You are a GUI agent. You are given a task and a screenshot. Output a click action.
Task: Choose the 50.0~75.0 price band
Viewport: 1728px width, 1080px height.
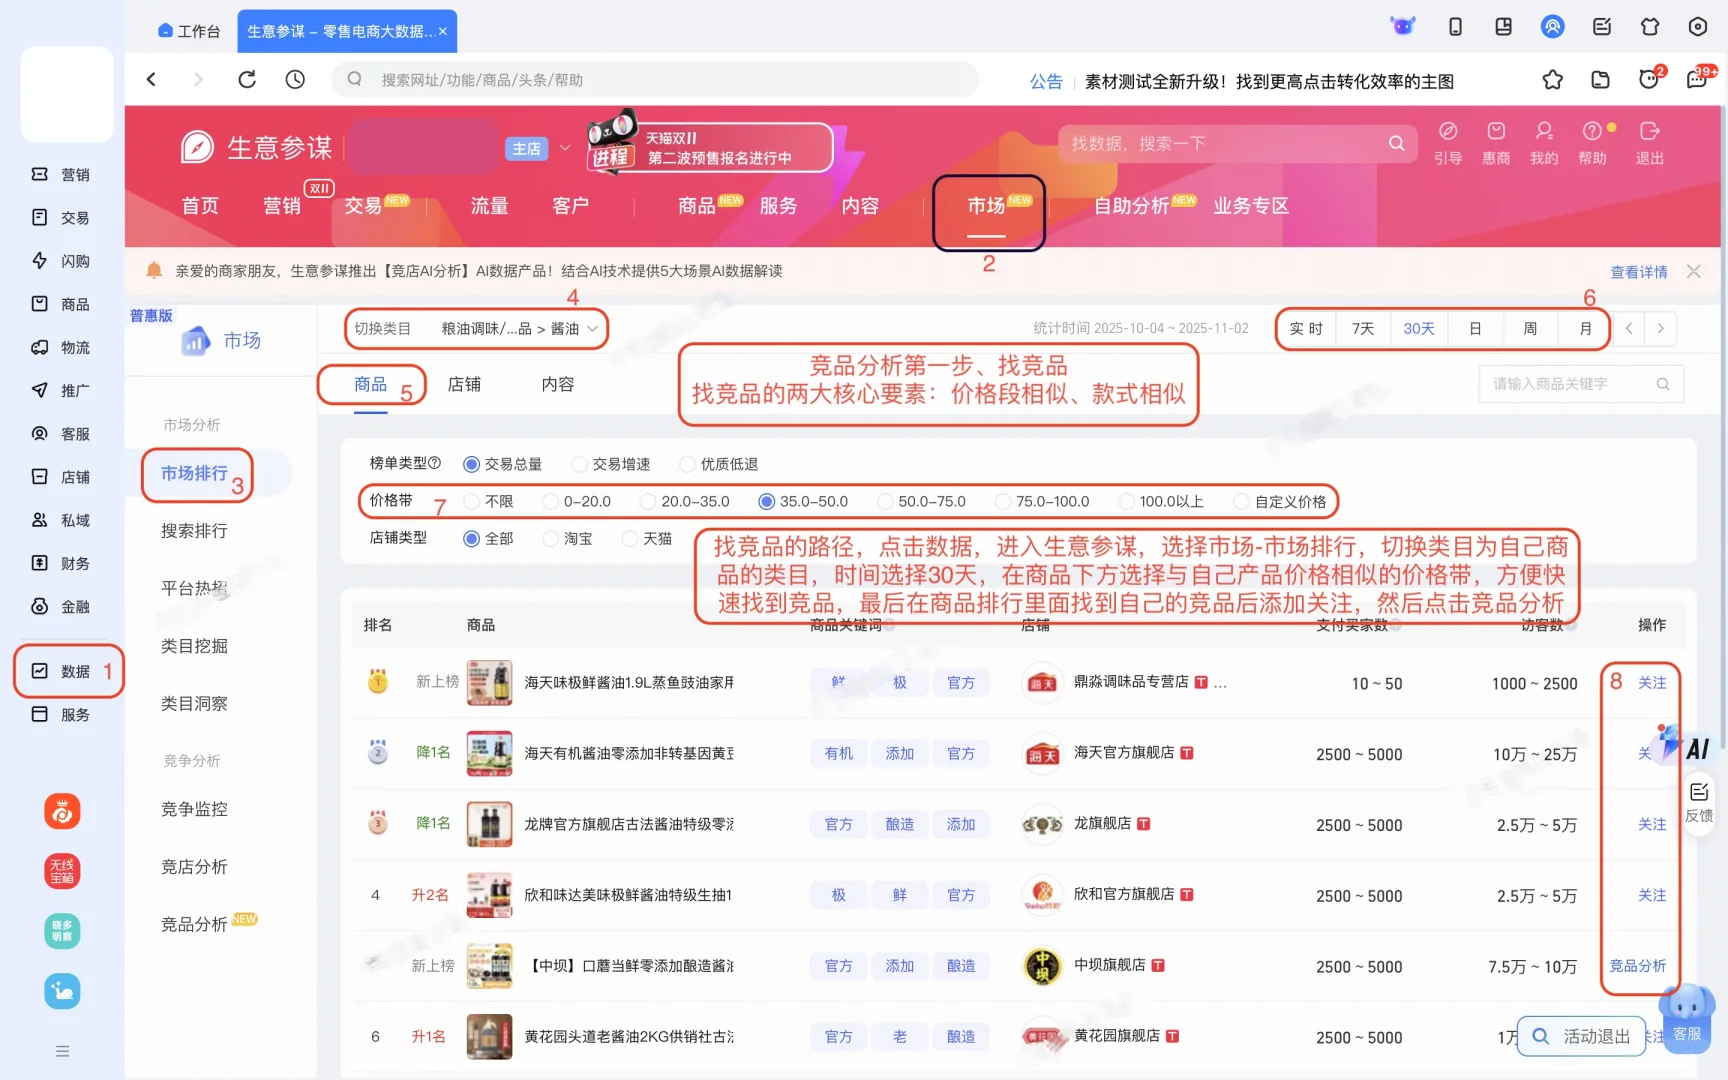coord(922,501)
